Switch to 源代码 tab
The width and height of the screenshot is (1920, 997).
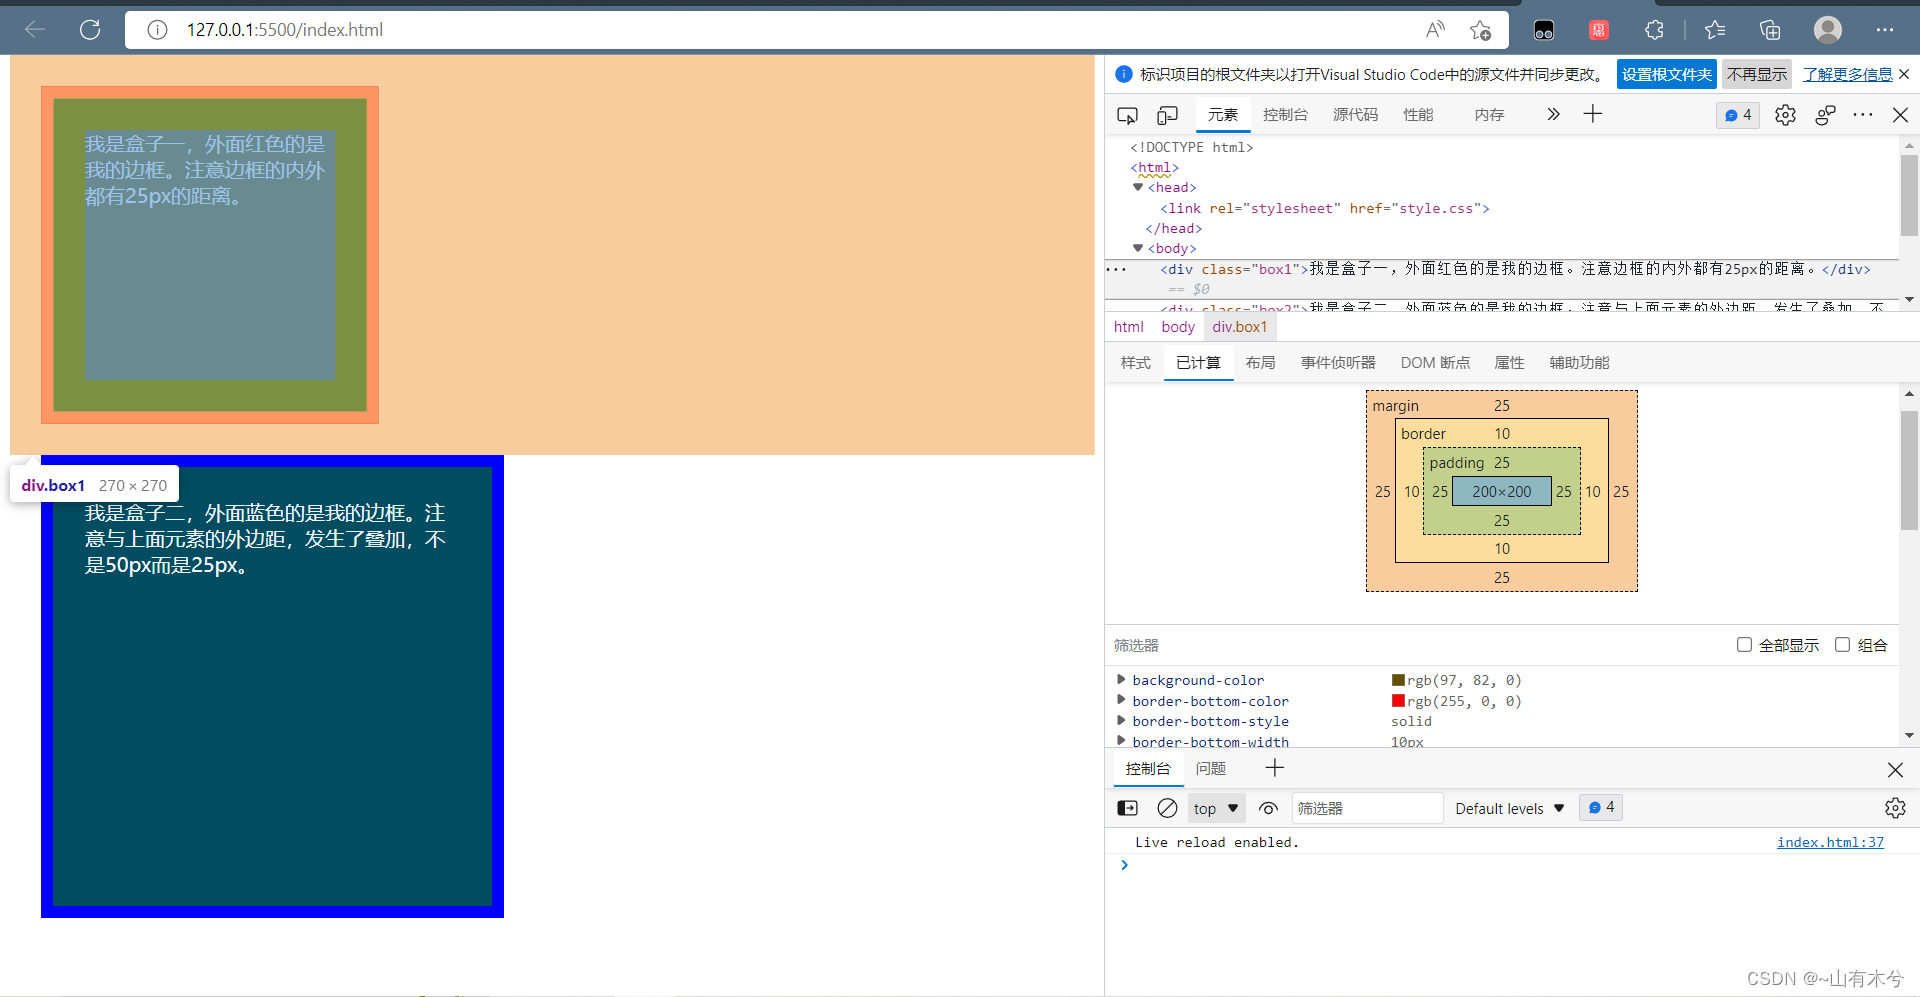pyautogui.click(x=1355, y=115)
